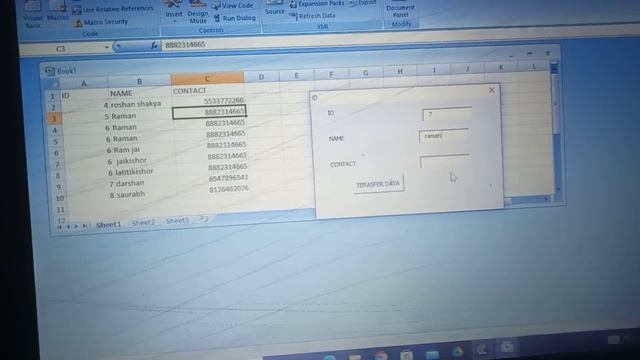Select row 10 header
The image size is (640, 360).
point(60,198)
